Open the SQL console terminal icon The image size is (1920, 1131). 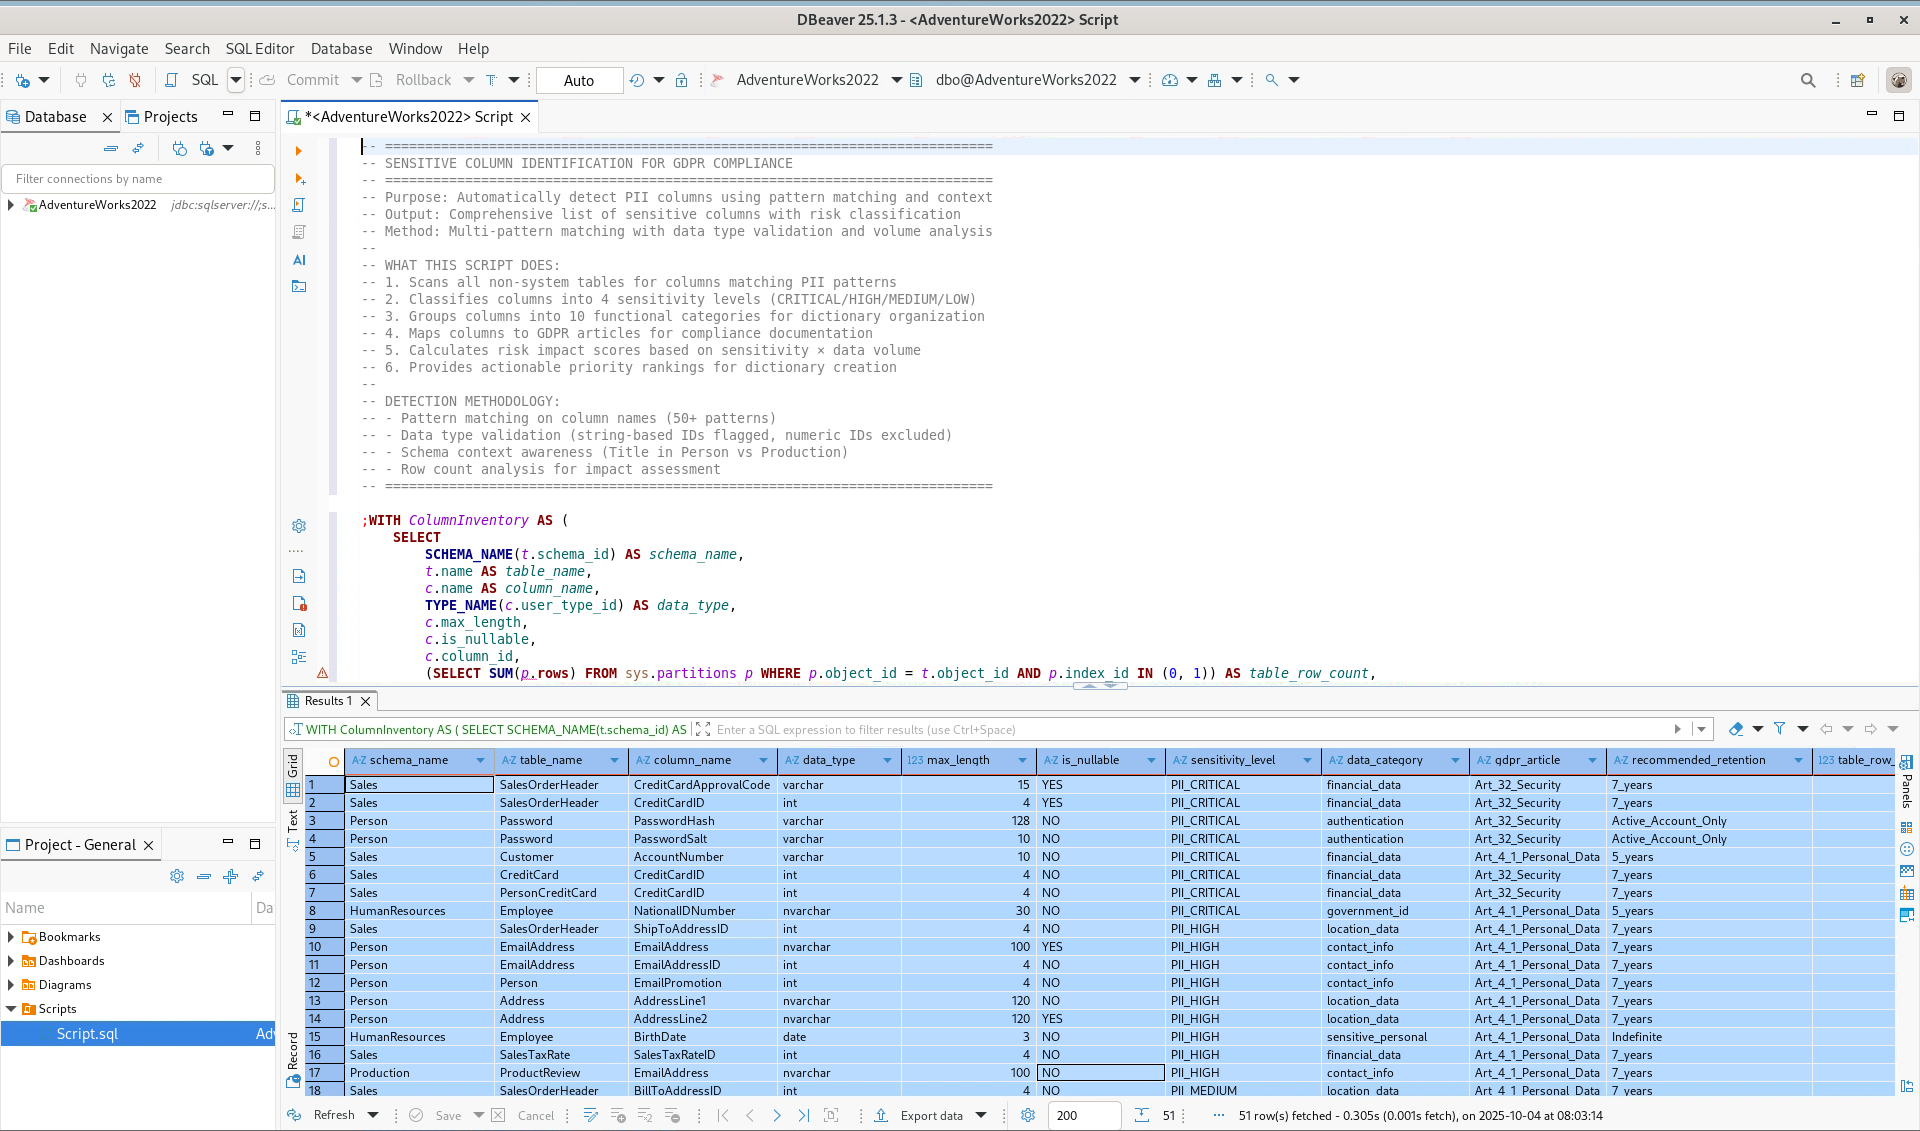[x=299, y=287]
